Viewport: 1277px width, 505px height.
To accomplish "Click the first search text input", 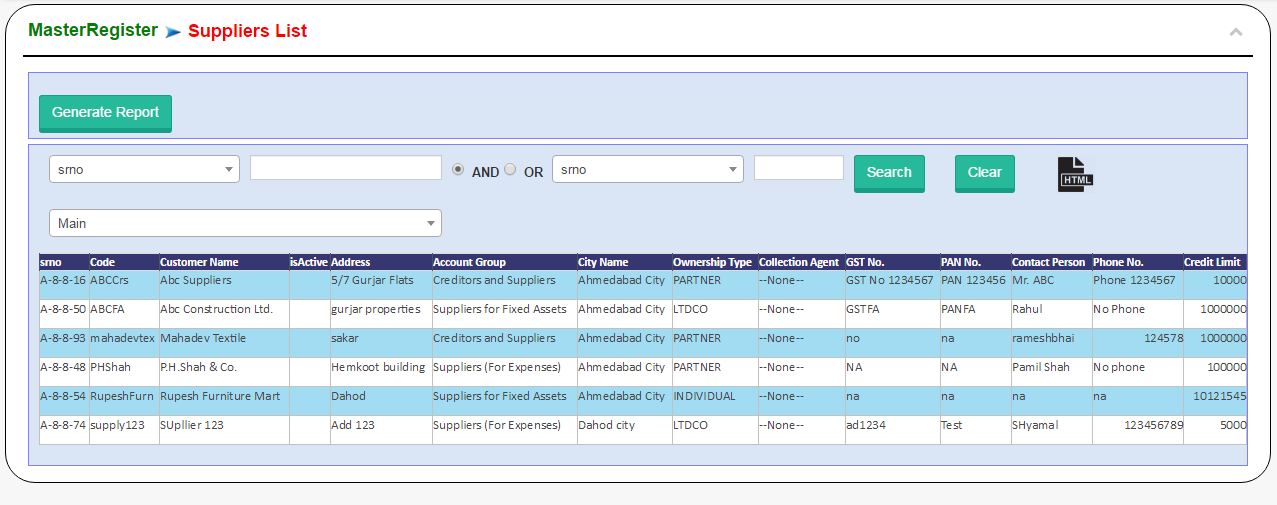I will pyautogui.click(x=345, y=168).
